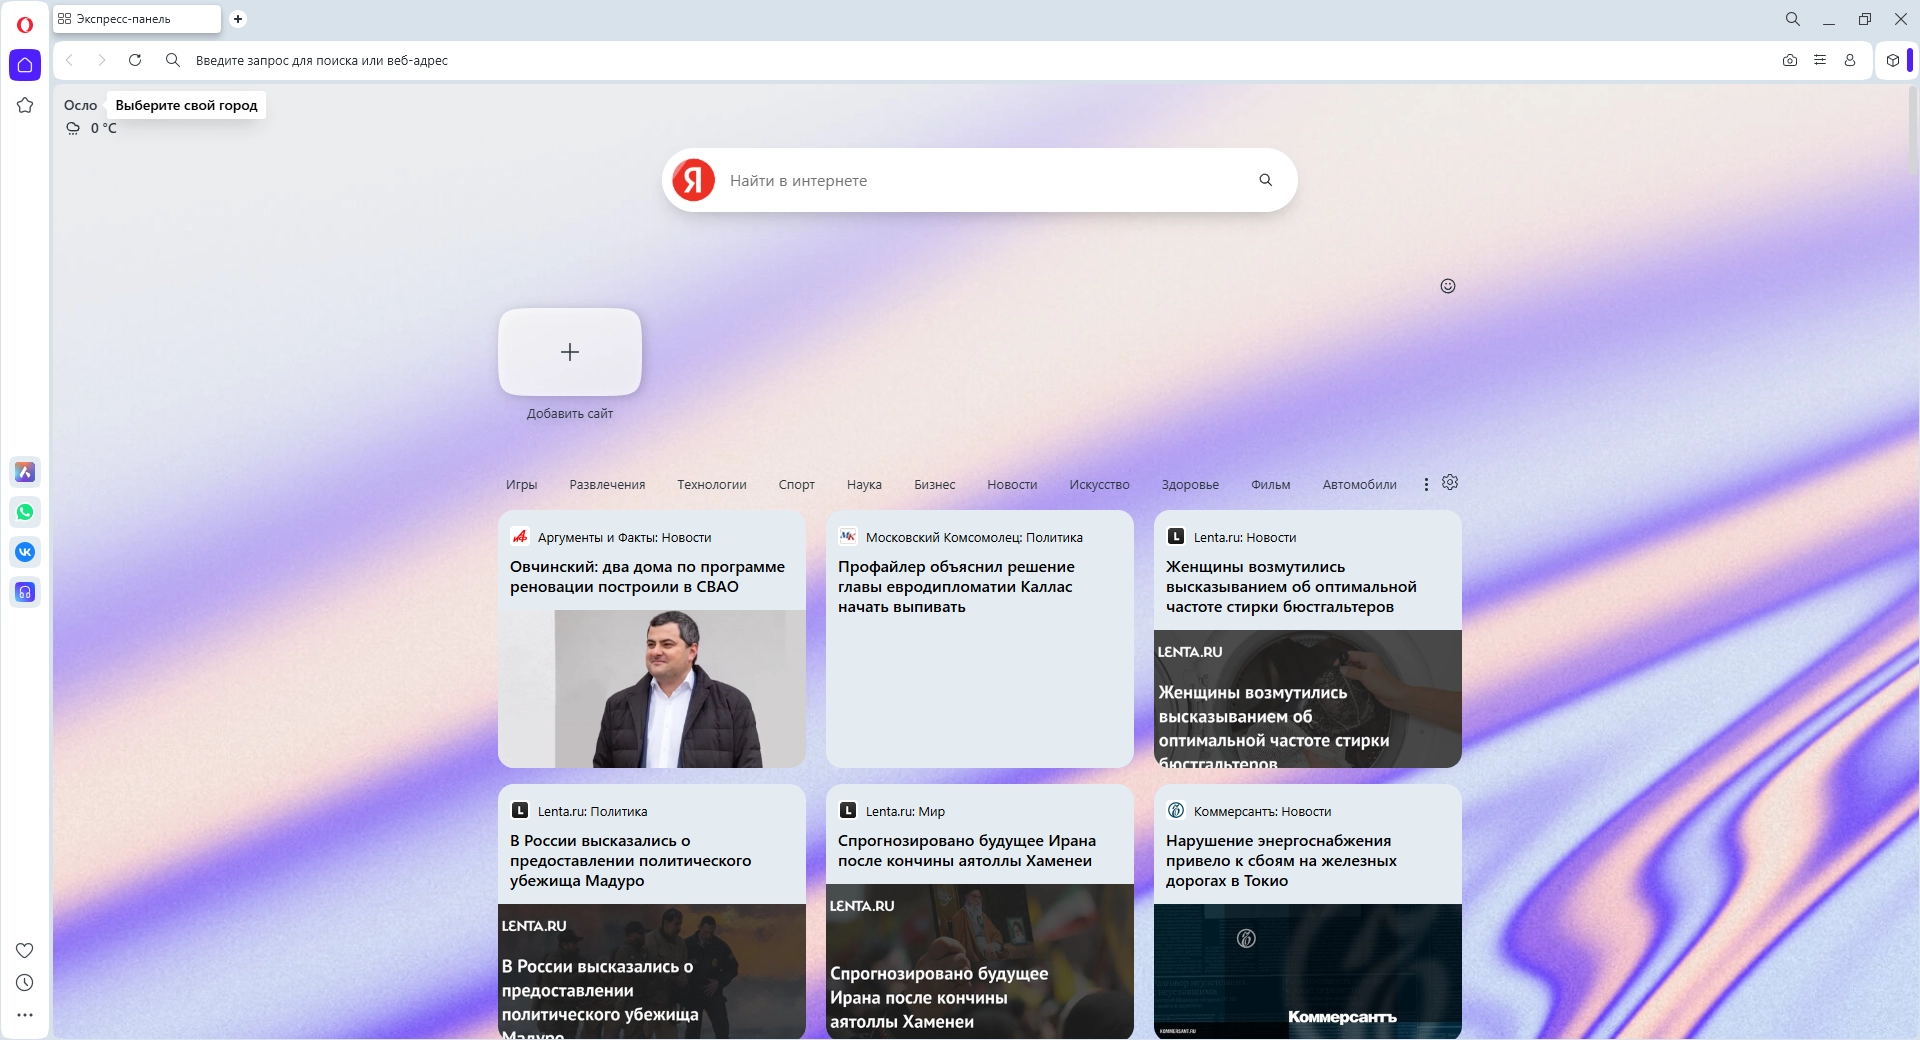Select the Развлечения news category

(x=607, y=485)
